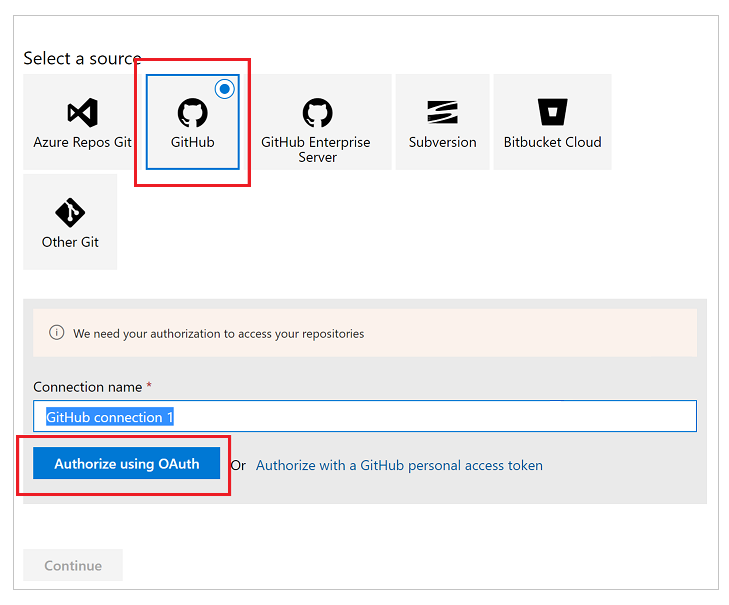Choose the GitHub source tile
The height and width of the screenshot is (605, 729).
point(192,122)
